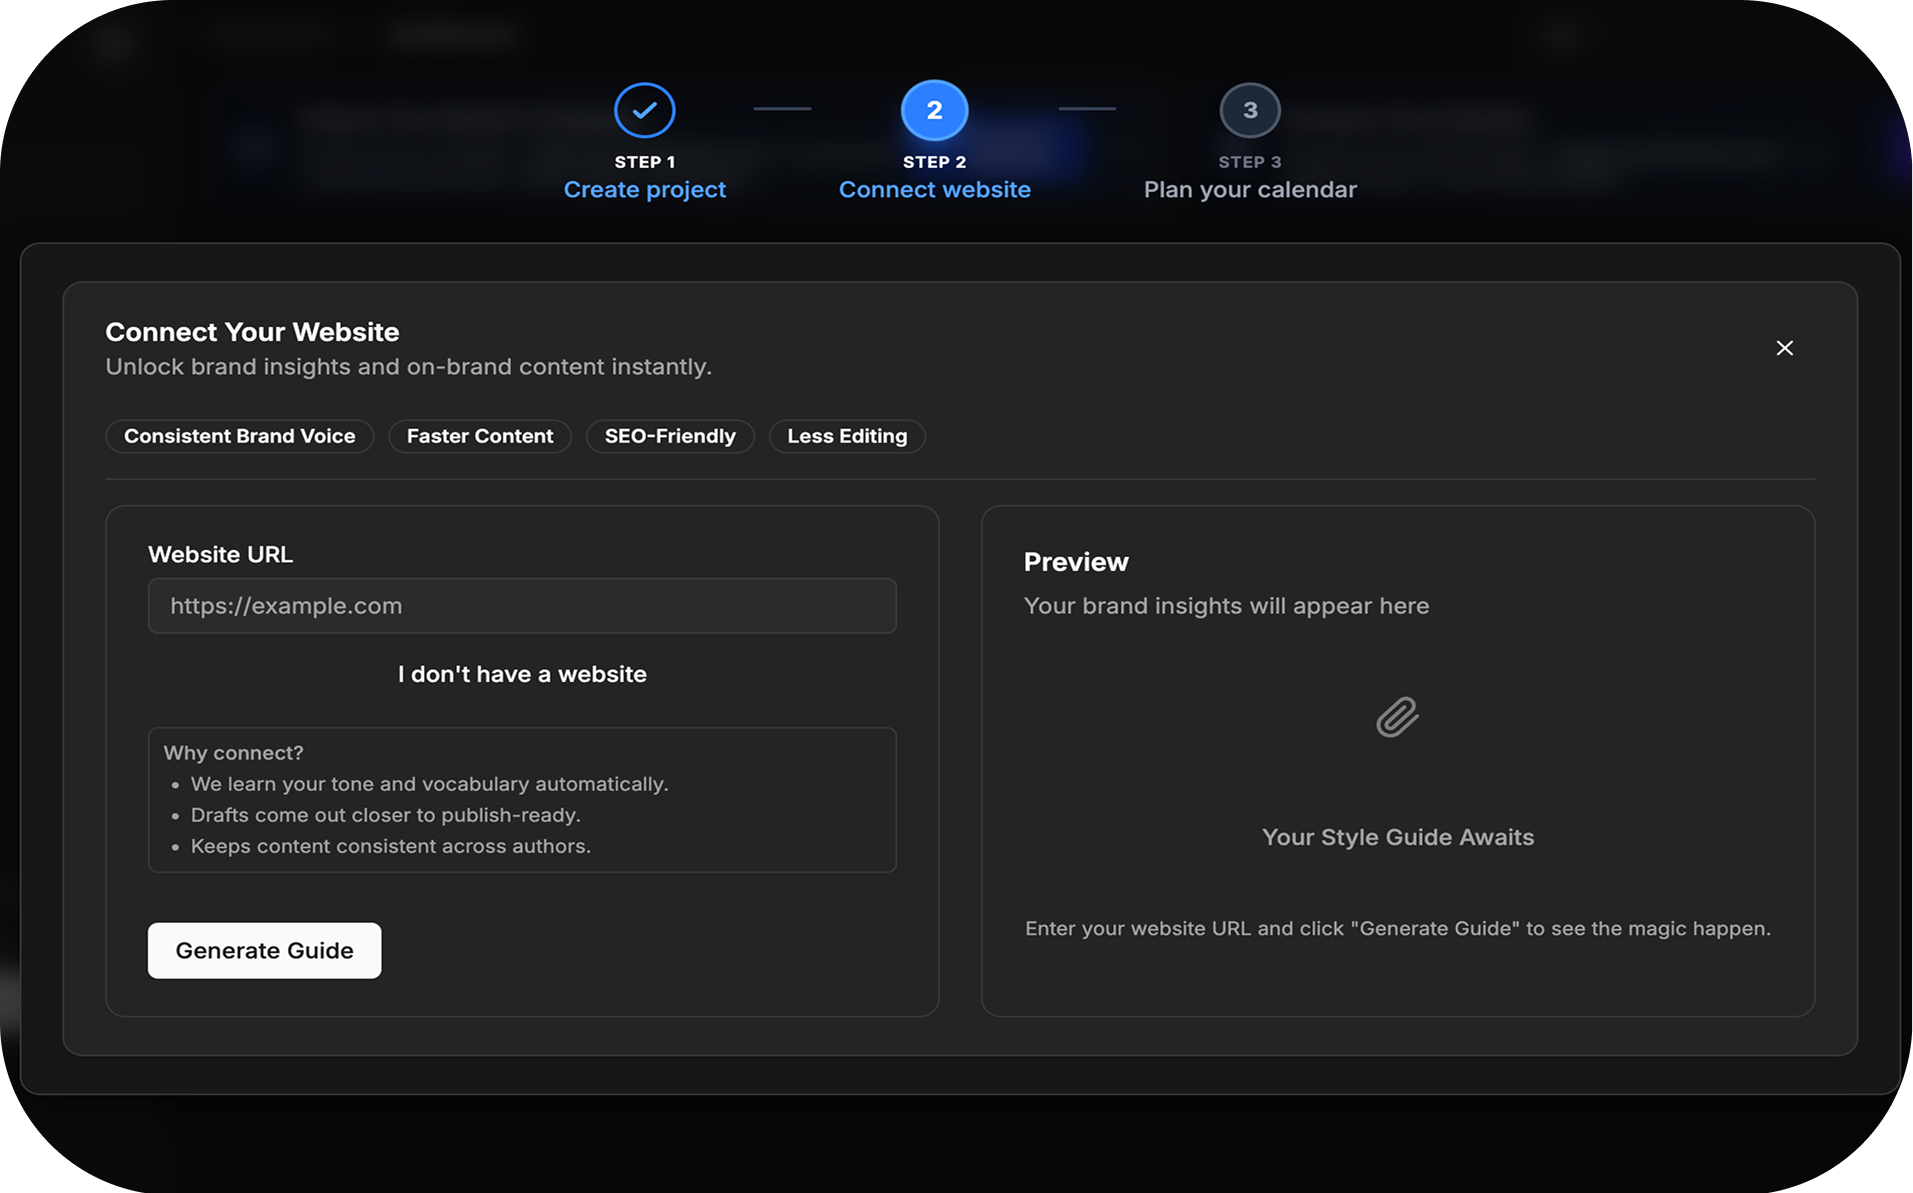The width and height of the screenshot is (1913, 1193).
Task: Open the Connect website step label
Action: coord(934,190)
